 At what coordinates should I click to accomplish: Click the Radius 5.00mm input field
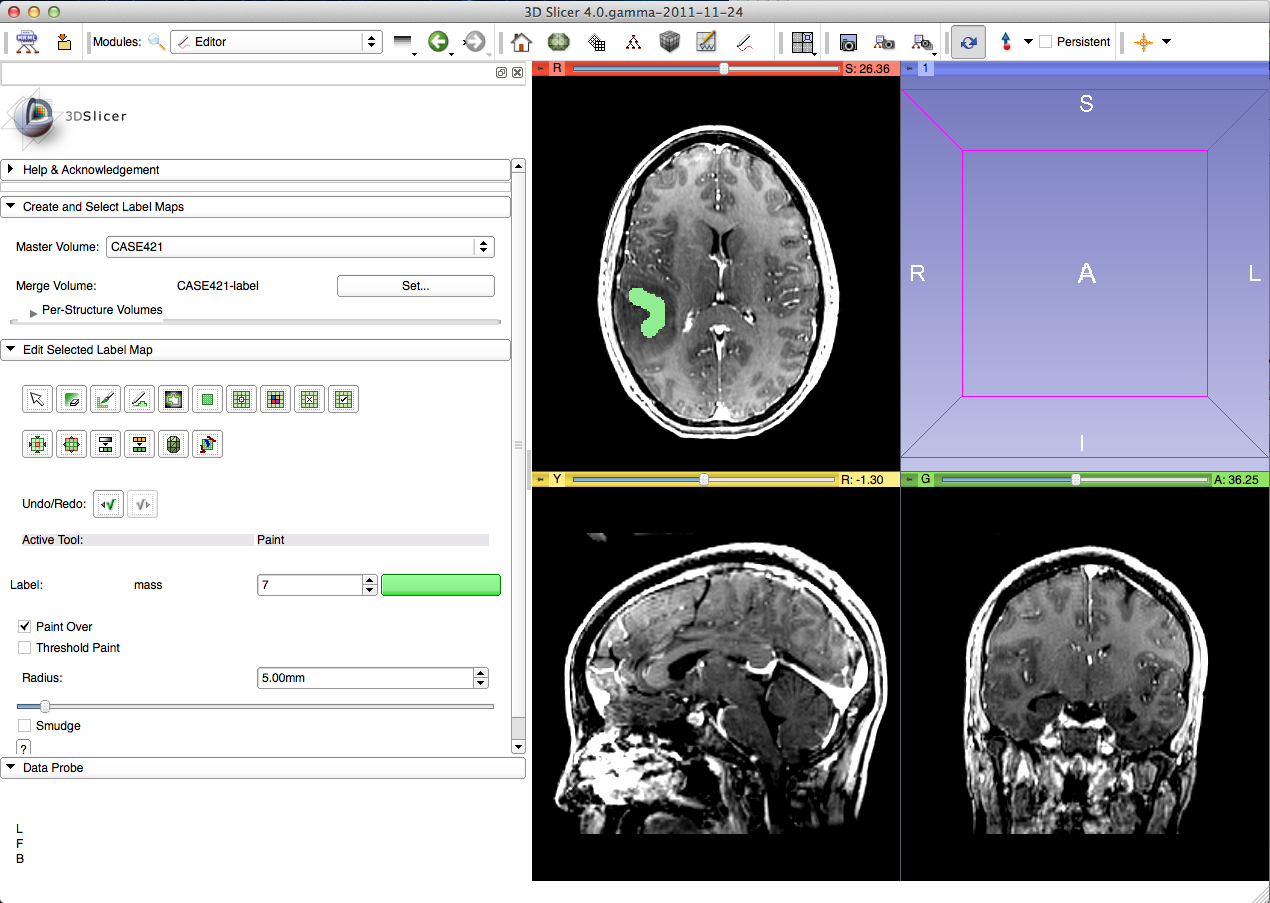[364, 678]
